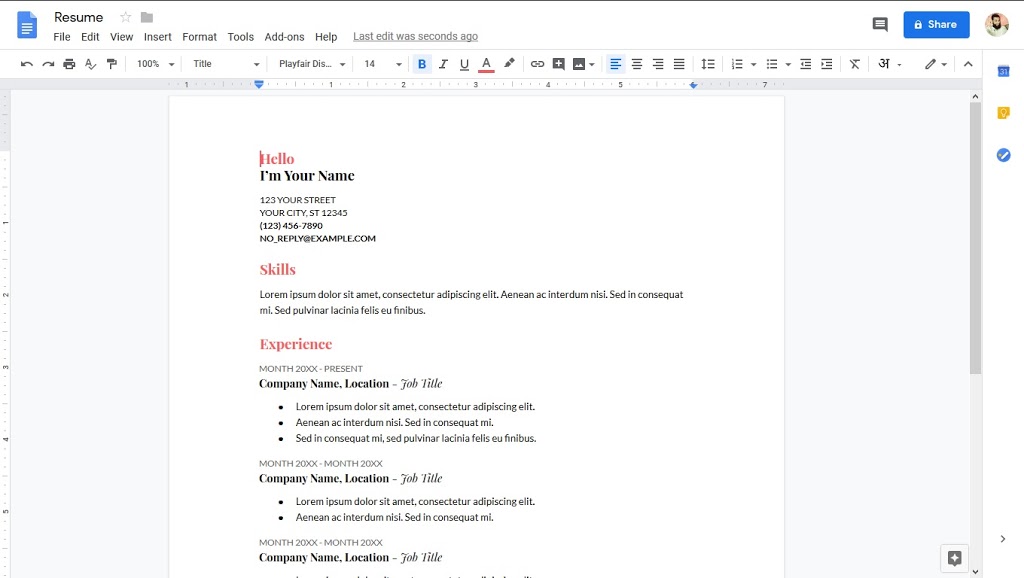The height and width of the screenshot is (578, 1024).
Task: Open the input tools language dropdown
Action: [889, 64]
